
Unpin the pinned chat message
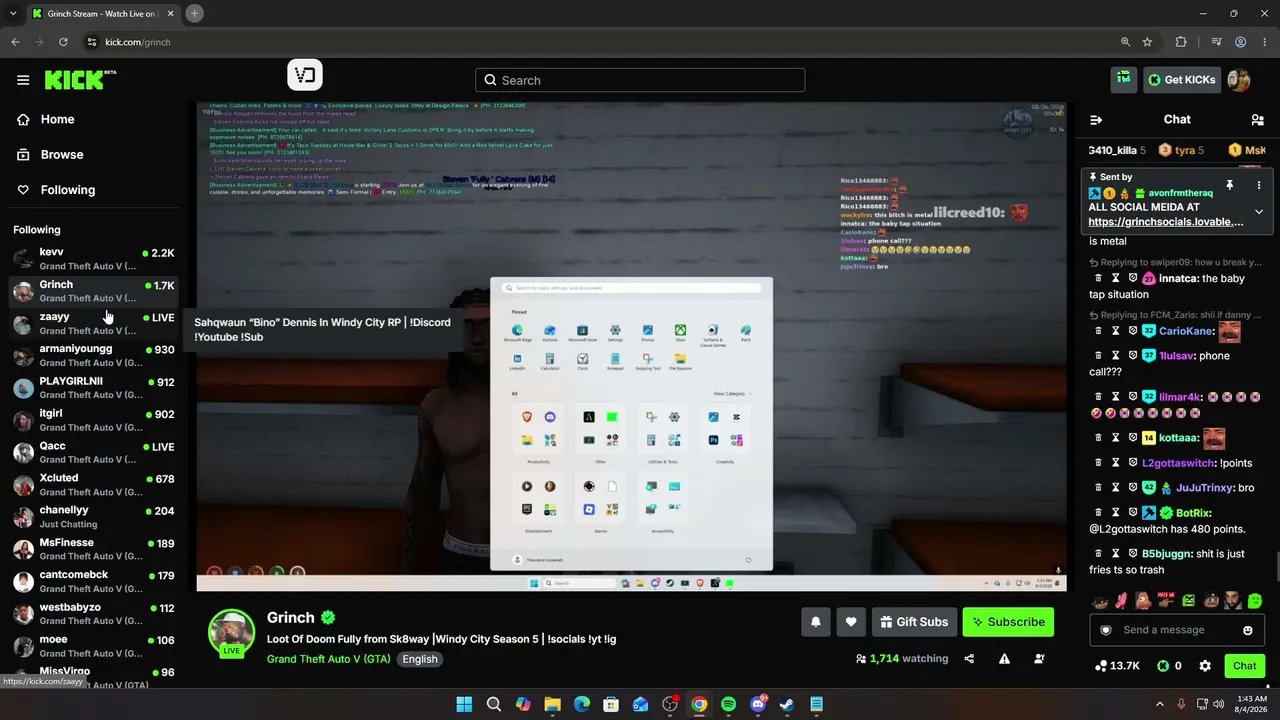(1229, 185)
